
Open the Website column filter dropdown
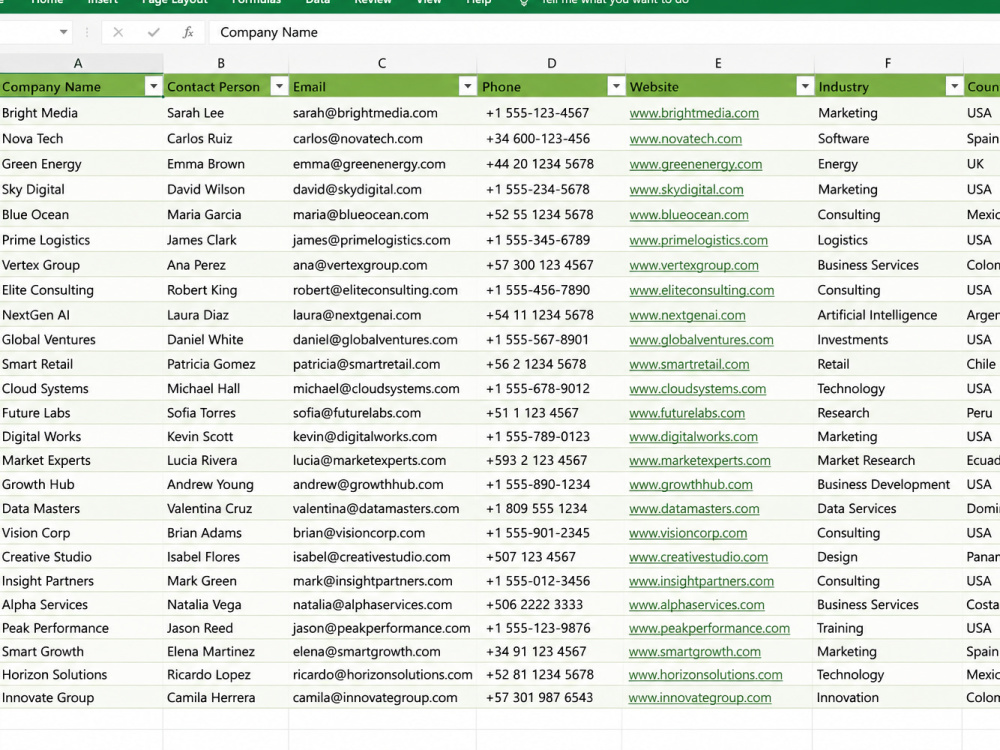[x=805, y=87]
